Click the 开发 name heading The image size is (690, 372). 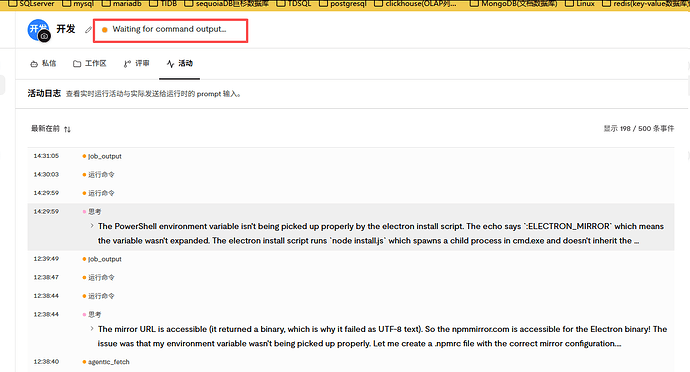coord(66,29)
